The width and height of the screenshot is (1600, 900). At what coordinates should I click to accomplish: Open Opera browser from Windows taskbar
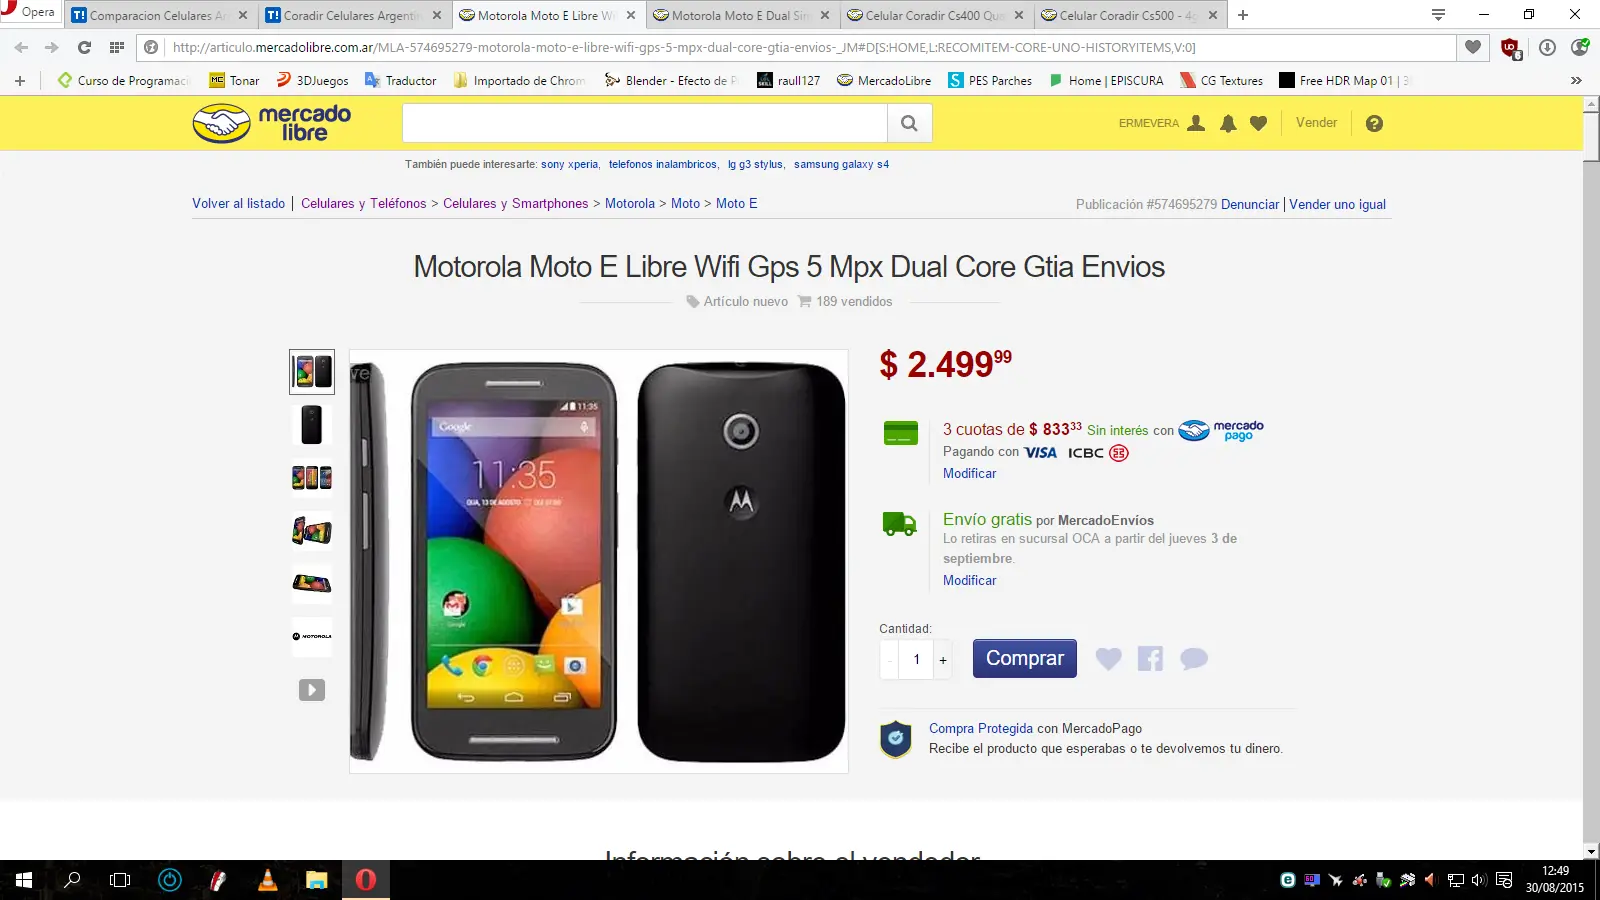click(x=366, y=880)
